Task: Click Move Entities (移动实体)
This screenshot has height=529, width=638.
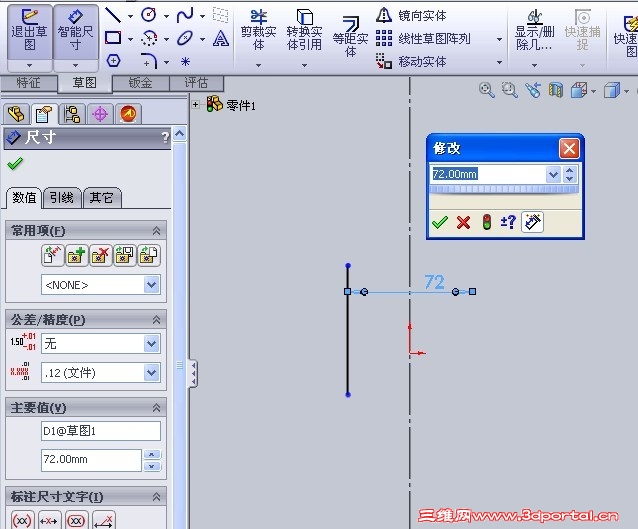Action: [411, 62]
